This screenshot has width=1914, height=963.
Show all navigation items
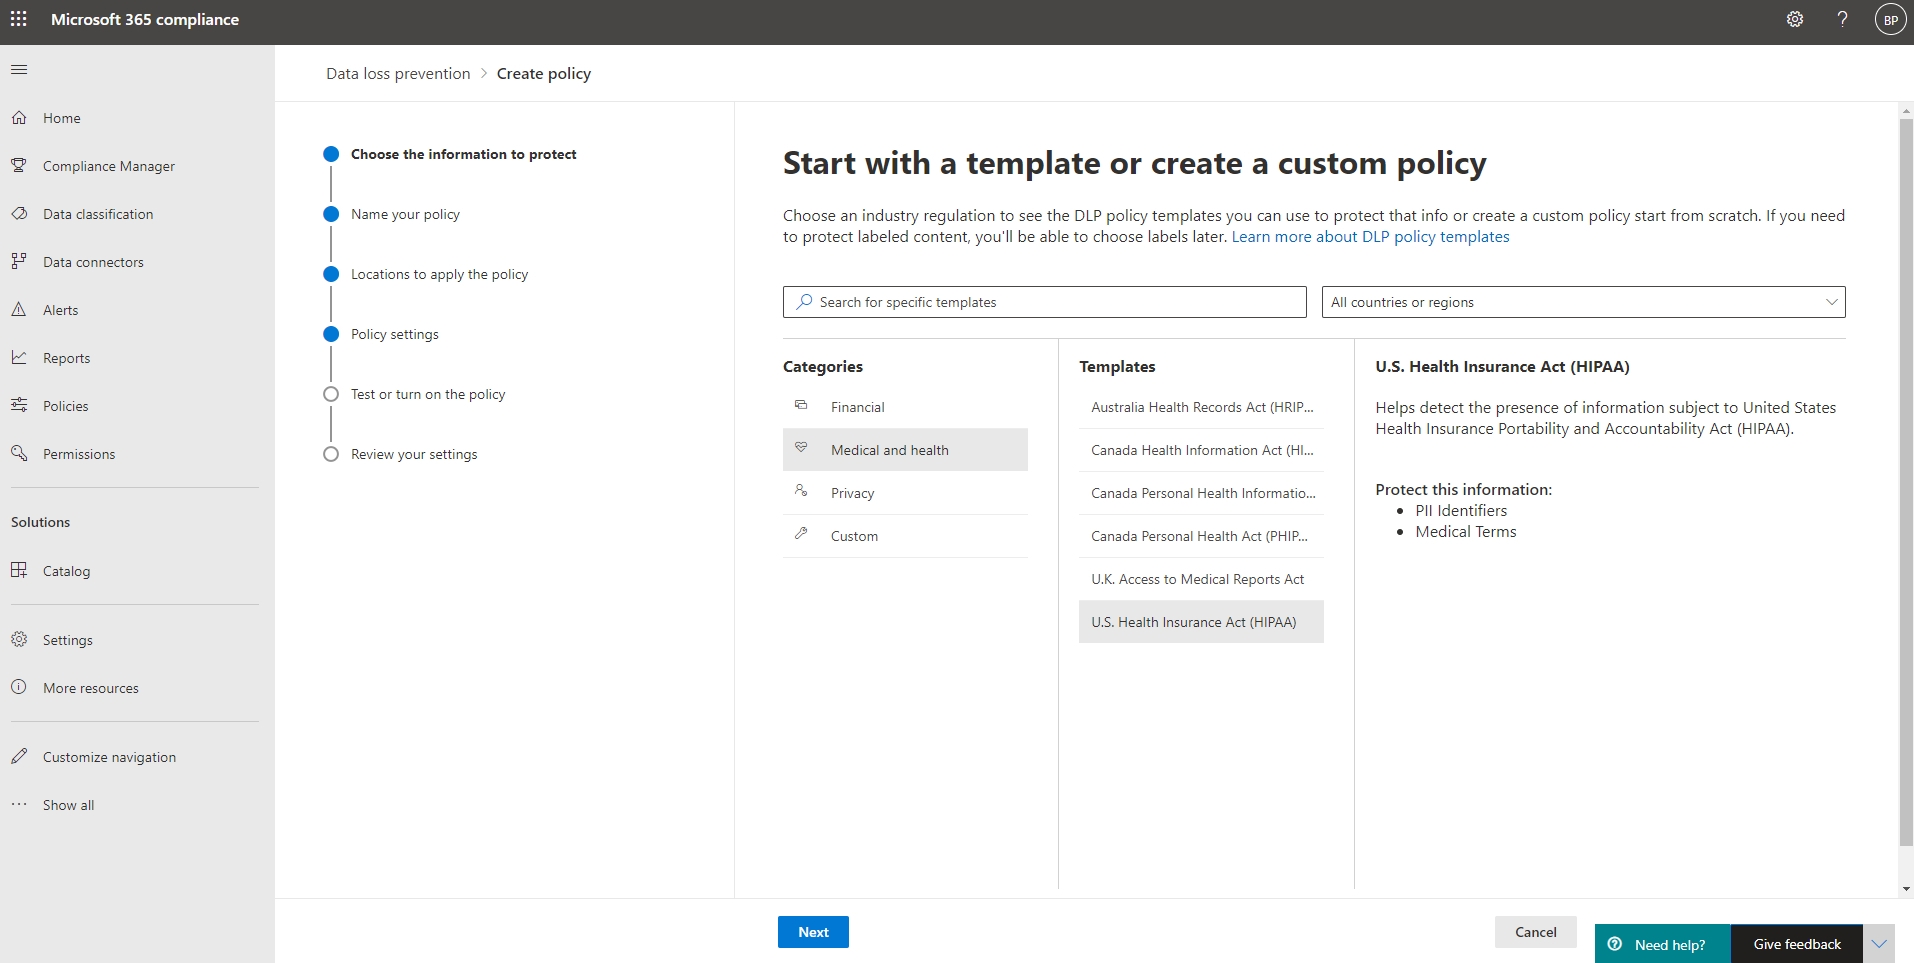pos(68,804)
